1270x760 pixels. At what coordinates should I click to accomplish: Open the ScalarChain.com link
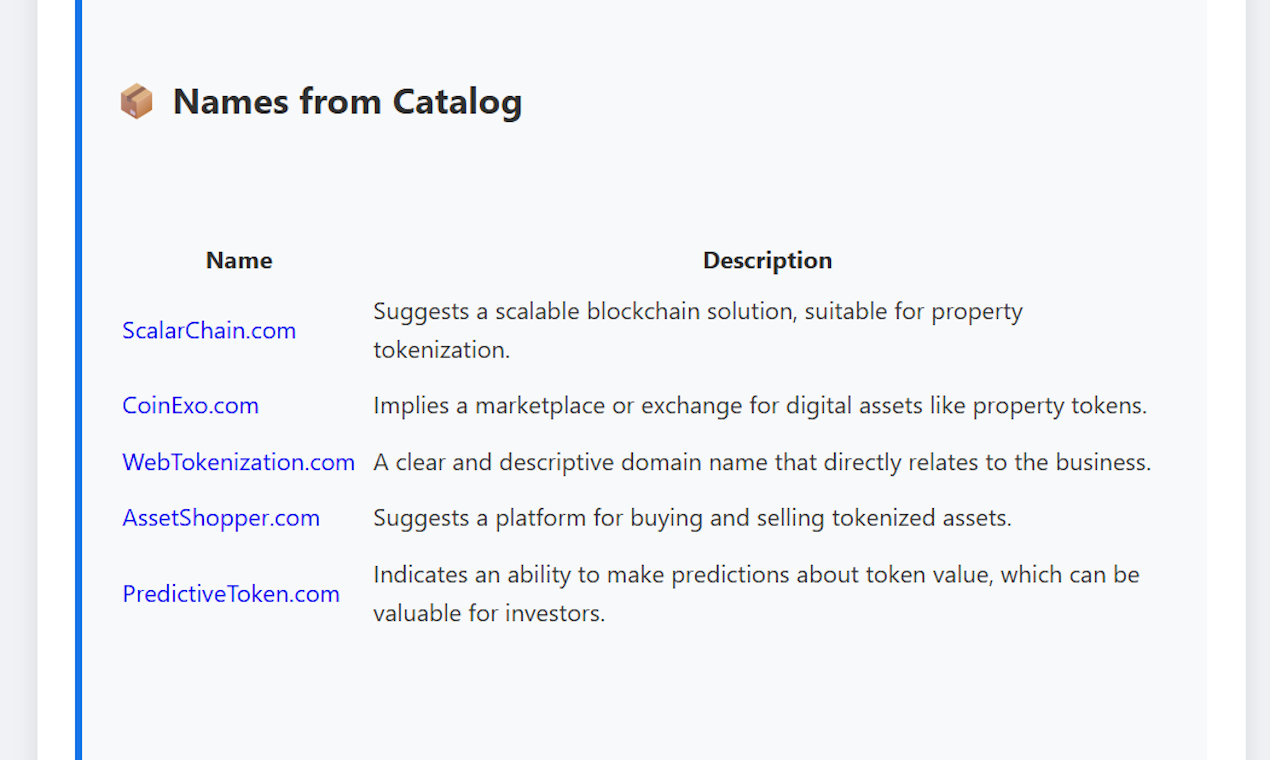click(208, 330)
